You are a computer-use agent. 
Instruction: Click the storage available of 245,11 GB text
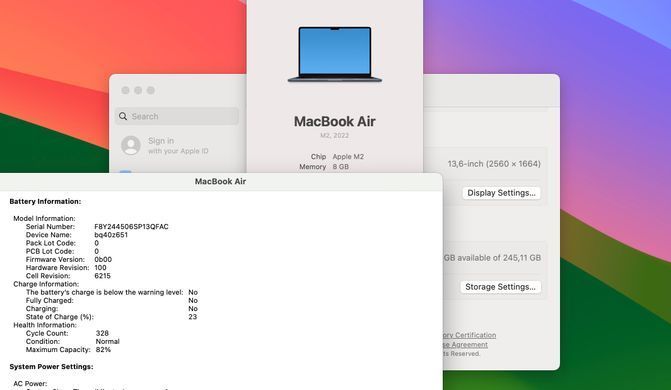click(492, 258)
